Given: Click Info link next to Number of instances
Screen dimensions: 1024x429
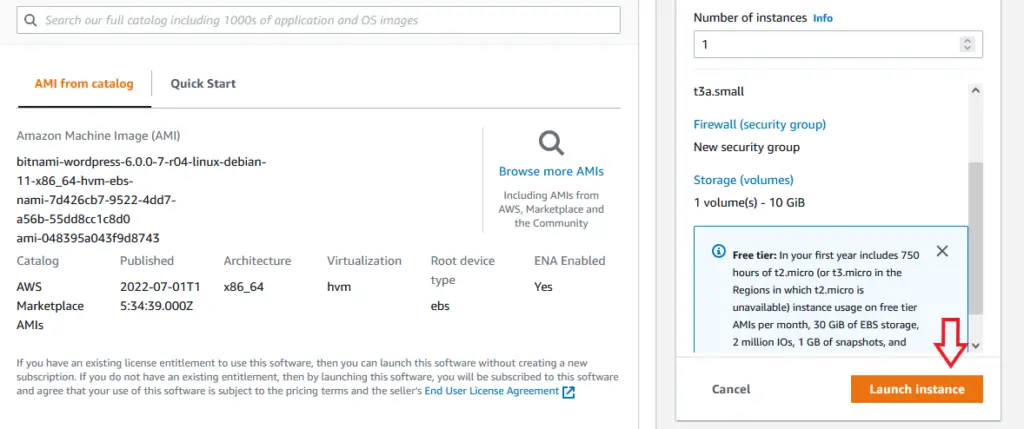Looking at the screenshot, I should 823,18.
